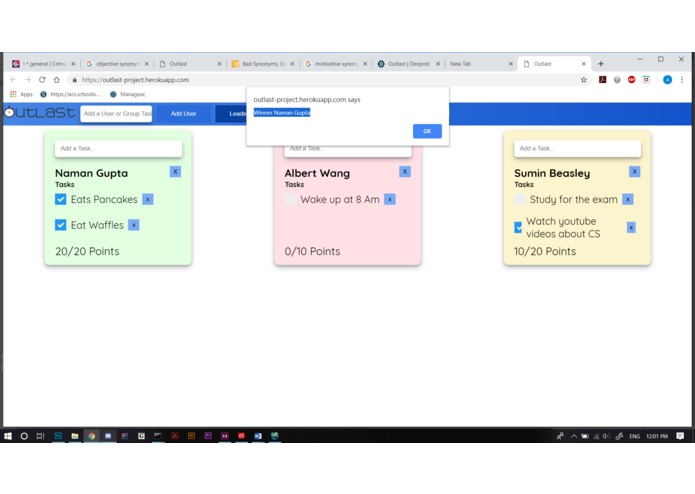Image resolution: width=695 pixels, height=494 pixels.
Task: Open the Leaderboard button in navbar
Action: tap(231, 114)
